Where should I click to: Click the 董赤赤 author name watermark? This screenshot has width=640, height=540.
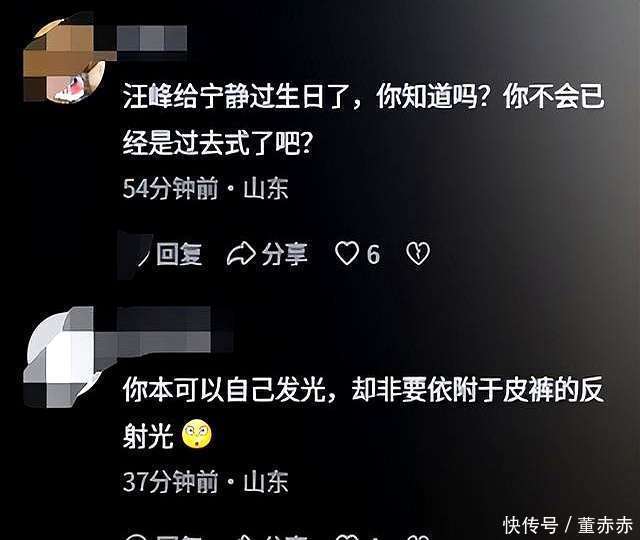605,525
